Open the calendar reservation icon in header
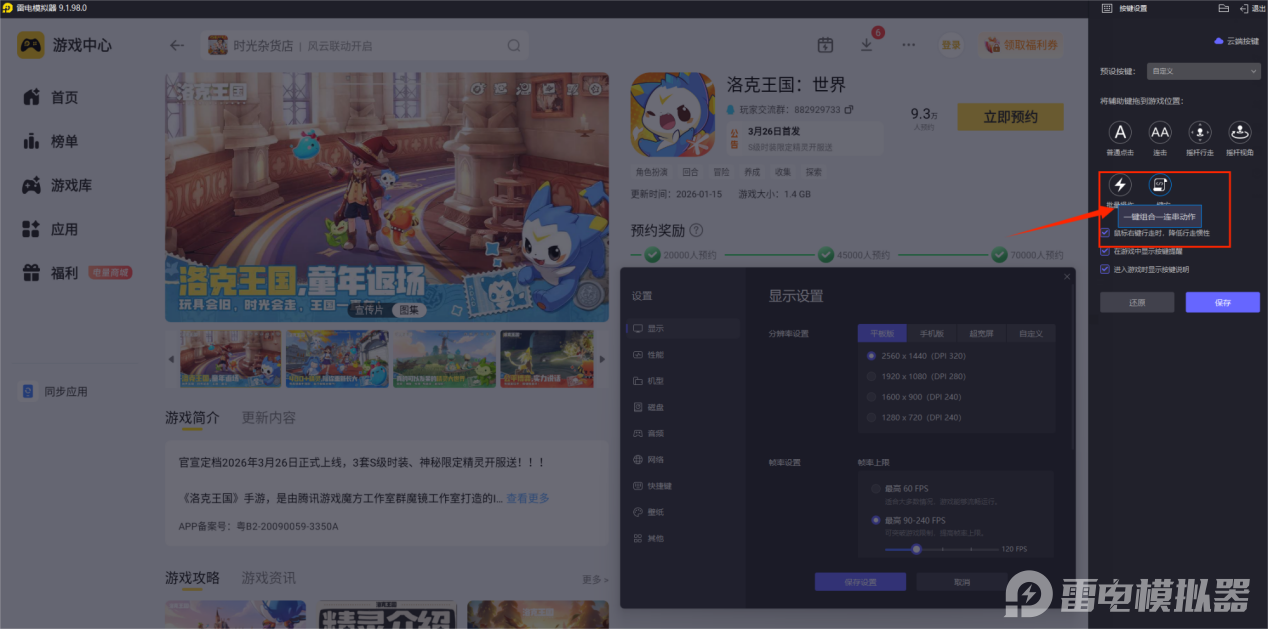The image size is (1268, 629). (x=825, y=45)
